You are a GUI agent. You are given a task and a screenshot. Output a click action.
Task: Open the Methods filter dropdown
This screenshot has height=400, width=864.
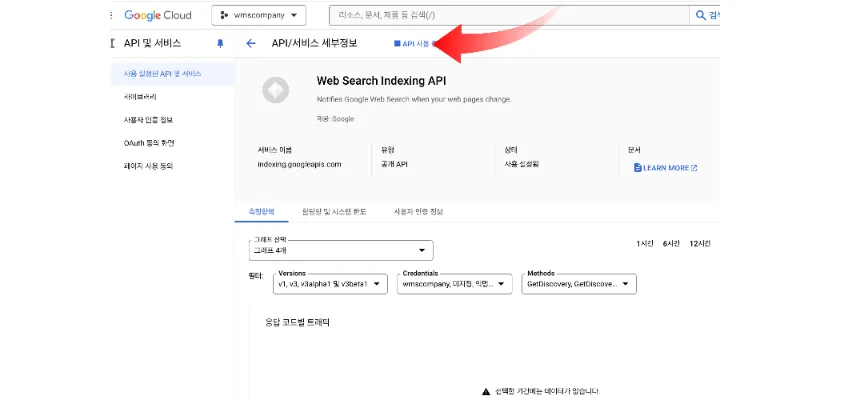(x=579, y=284)
